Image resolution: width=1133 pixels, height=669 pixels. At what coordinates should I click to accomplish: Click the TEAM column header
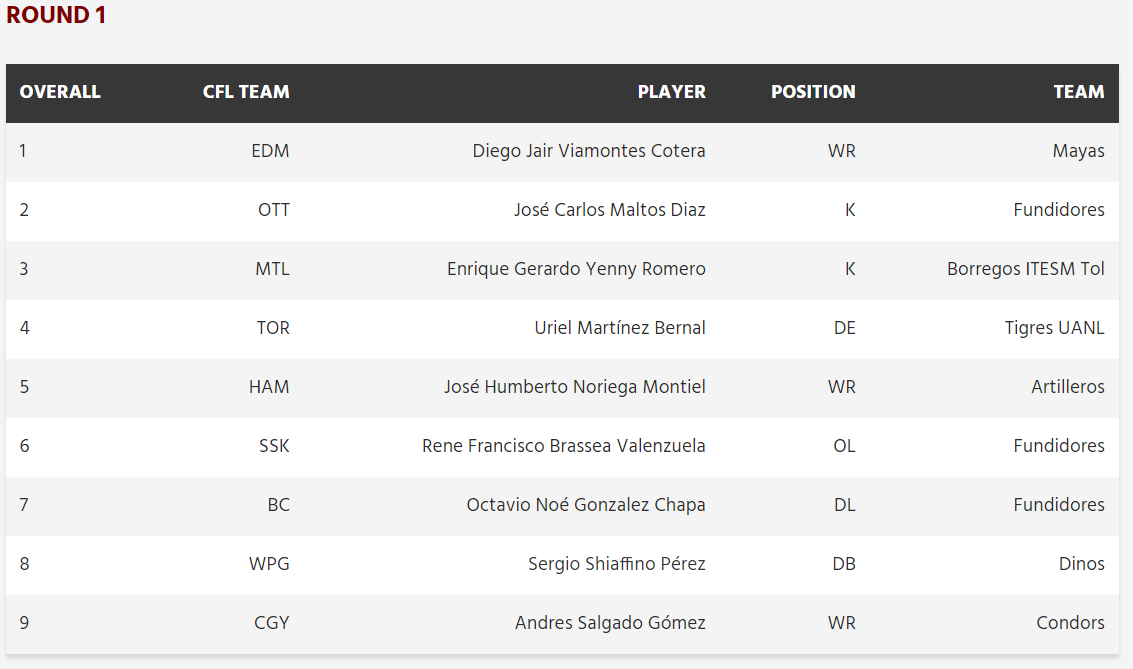click(1079, 92)
